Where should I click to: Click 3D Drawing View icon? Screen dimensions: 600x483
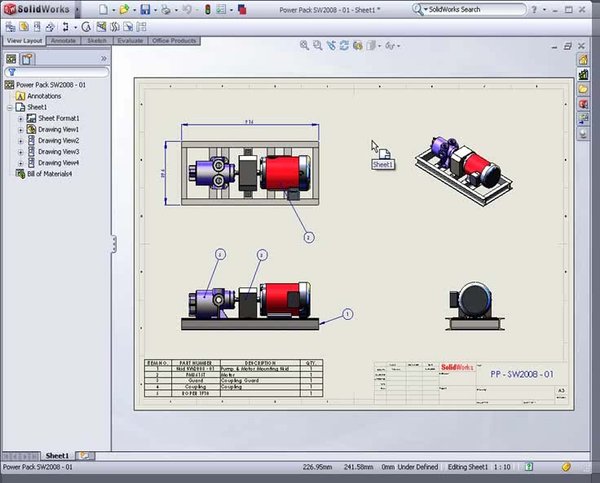[x=357, y=46]
